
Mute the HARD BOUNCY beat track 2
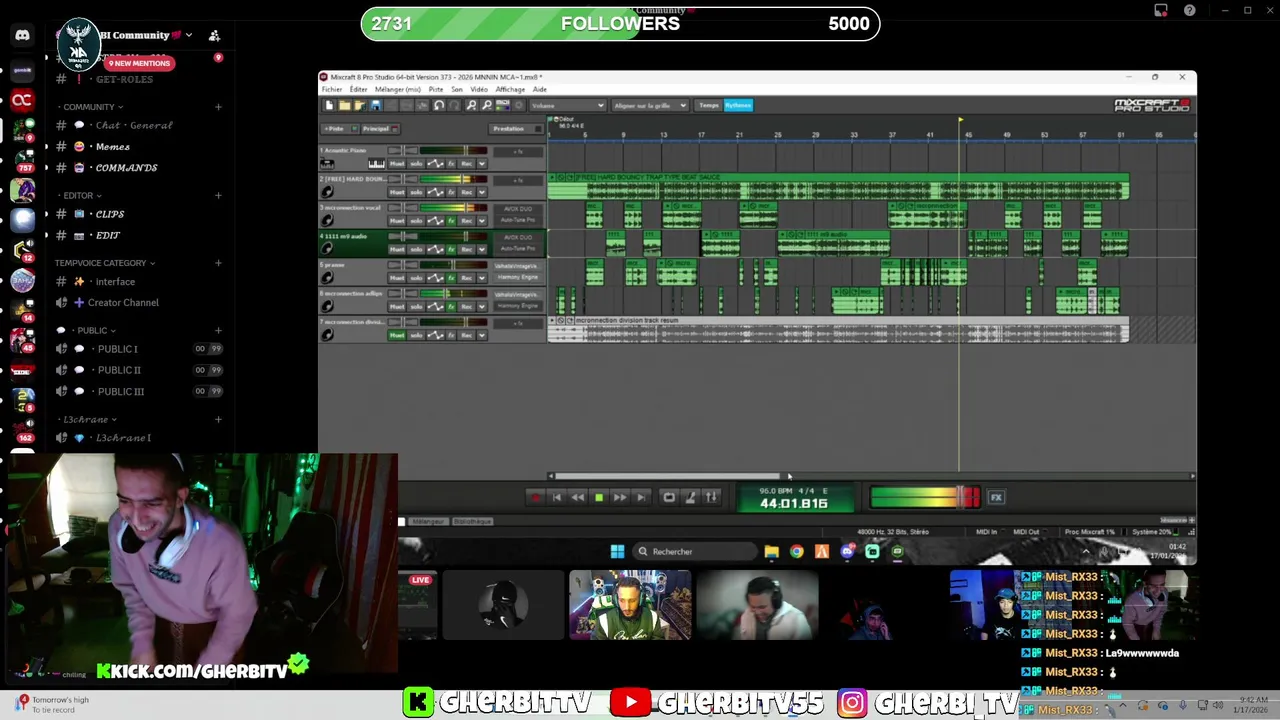[x=397, y=192]
